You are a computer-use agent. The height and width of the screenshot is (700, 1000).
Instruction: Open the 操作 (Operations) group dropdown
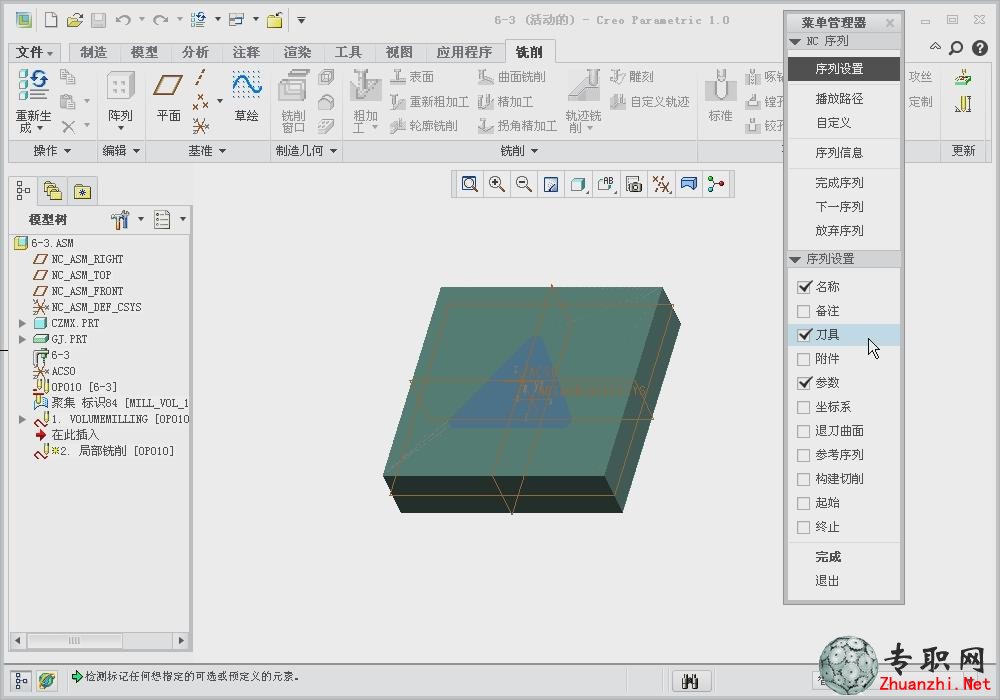pos(52,151)
